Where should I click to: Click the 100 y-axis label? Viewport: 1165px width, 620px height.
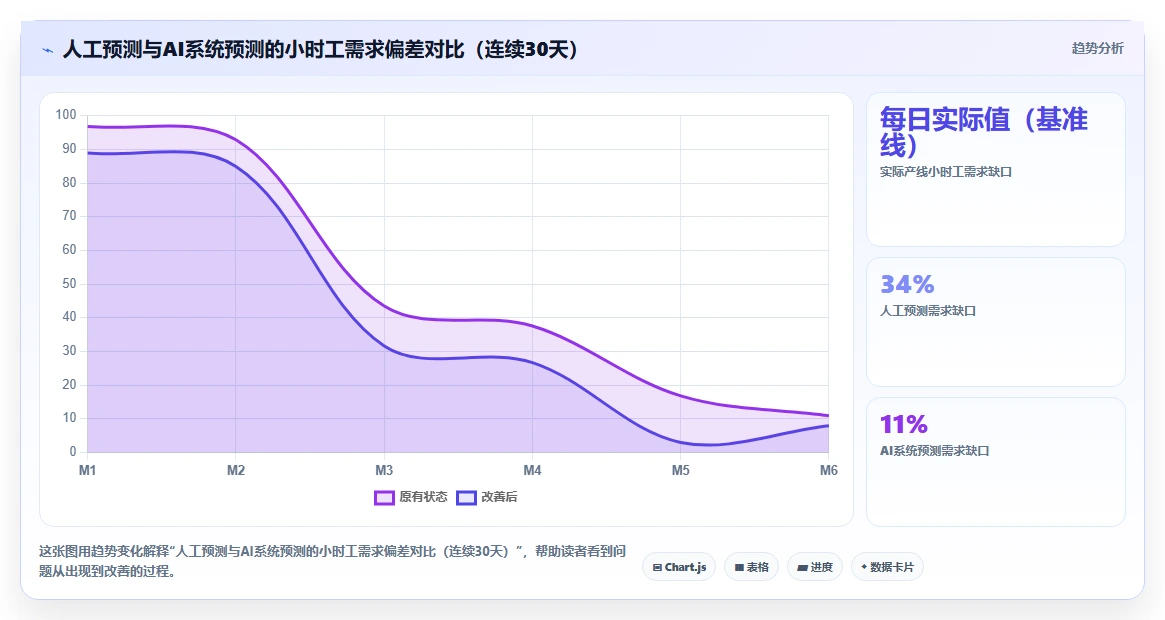66,114
